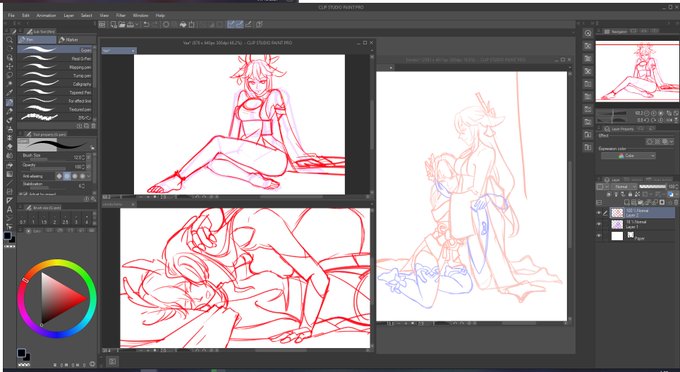Select the Text tool
The width and height of the screenshot is (680, 372).
coord(9,209)
